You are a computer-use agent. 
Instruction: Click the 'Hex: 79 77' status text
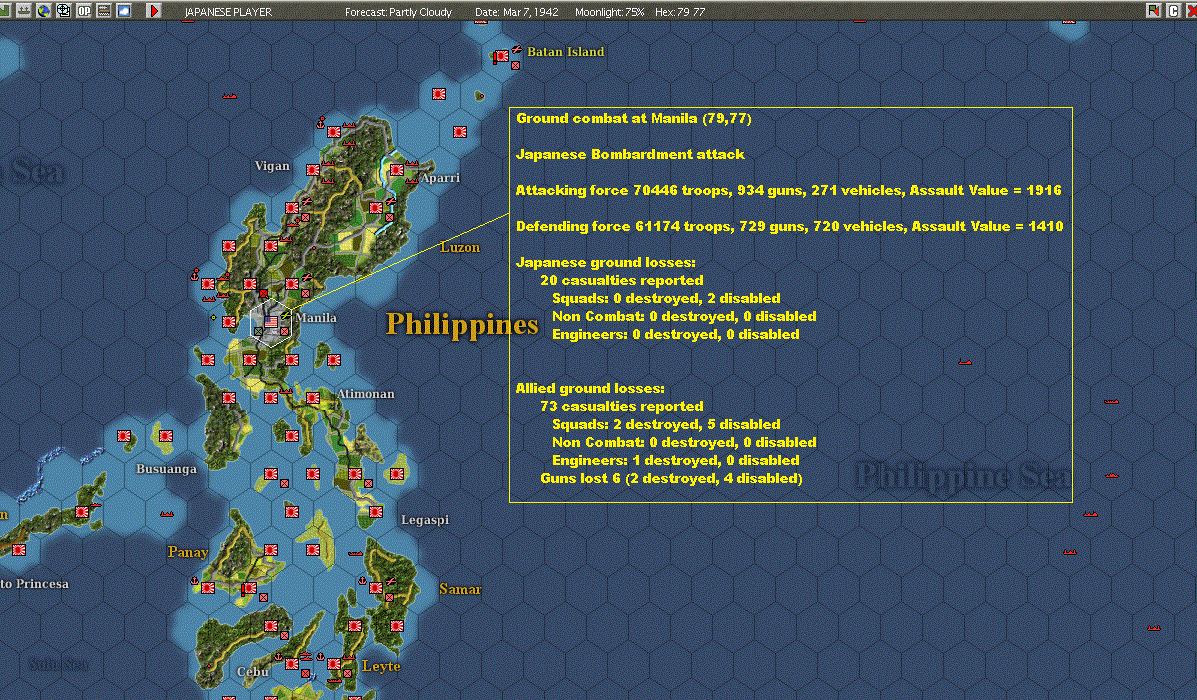(680, 12)
